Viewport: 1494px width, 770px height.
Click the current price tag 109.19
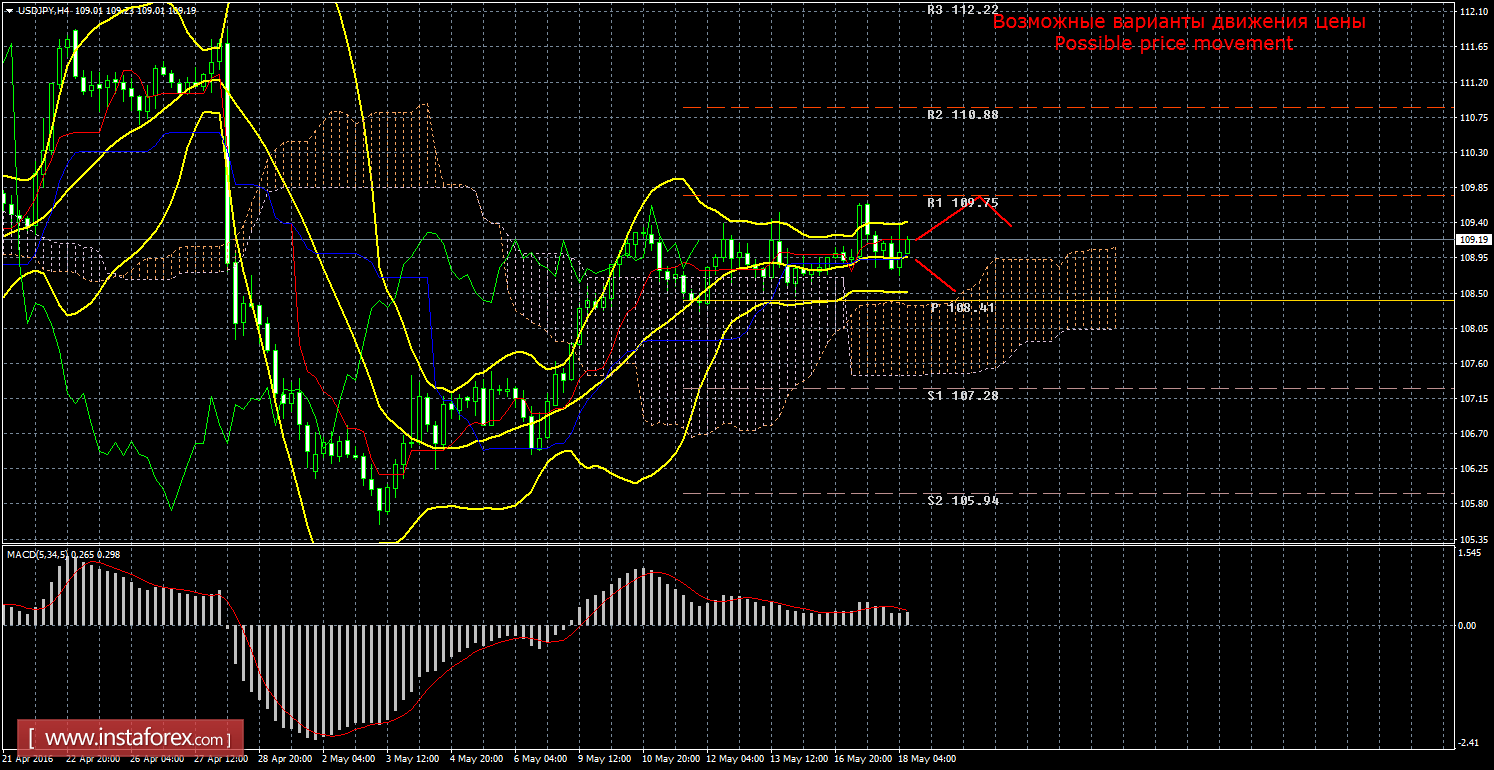pos(1470,240)
